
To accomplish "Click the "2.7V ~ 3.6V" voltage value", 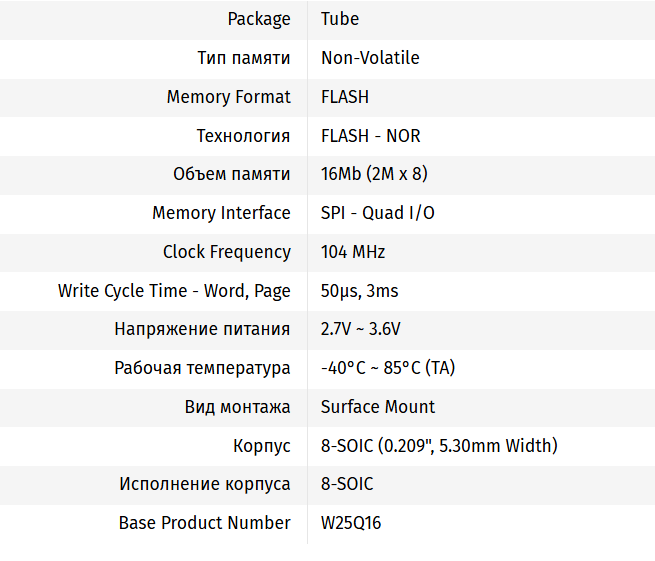I will pos(361,329).
